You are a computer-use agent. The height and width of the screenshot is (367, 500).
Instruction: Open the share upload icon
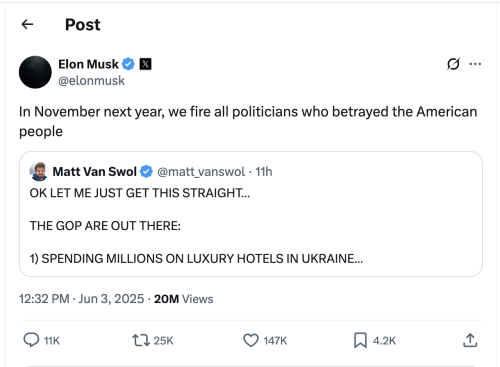click(470, 340)
